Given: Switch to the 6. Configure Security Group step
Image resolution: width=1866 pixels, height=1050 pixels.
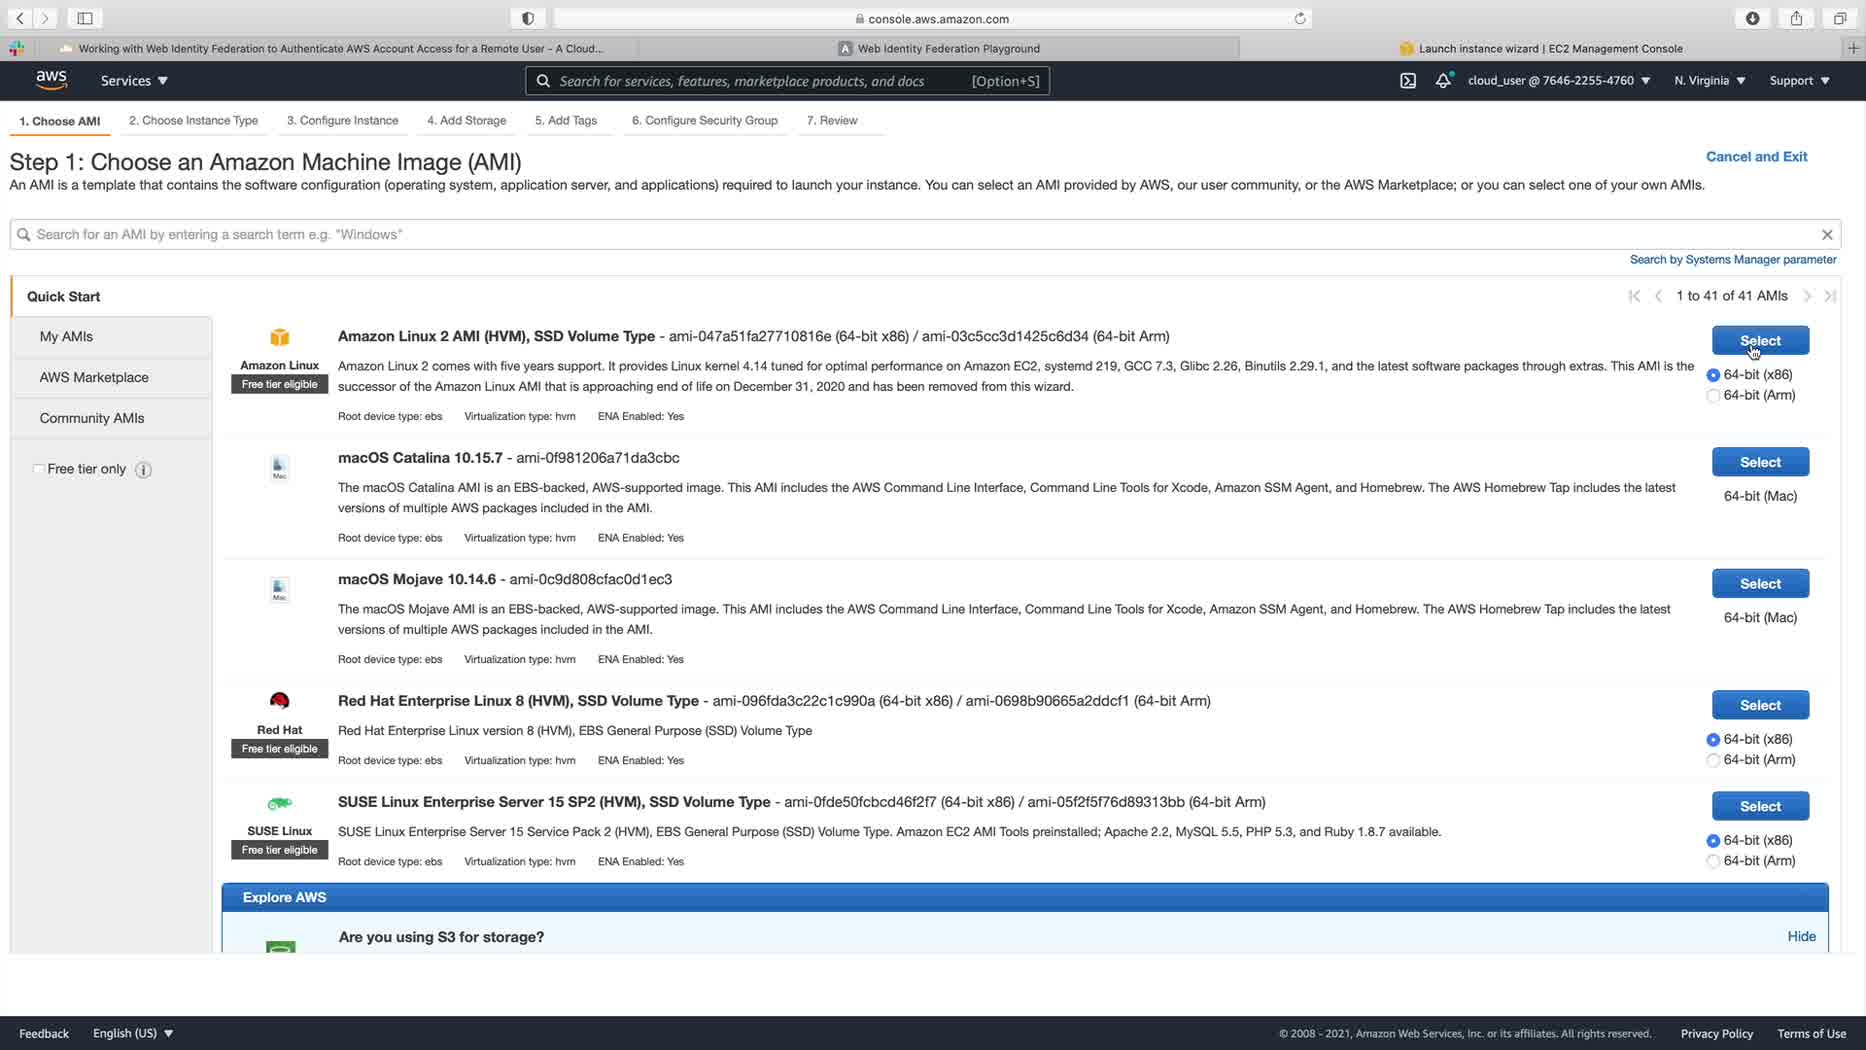Looking at the screenshot, I should tap(705, 121).
